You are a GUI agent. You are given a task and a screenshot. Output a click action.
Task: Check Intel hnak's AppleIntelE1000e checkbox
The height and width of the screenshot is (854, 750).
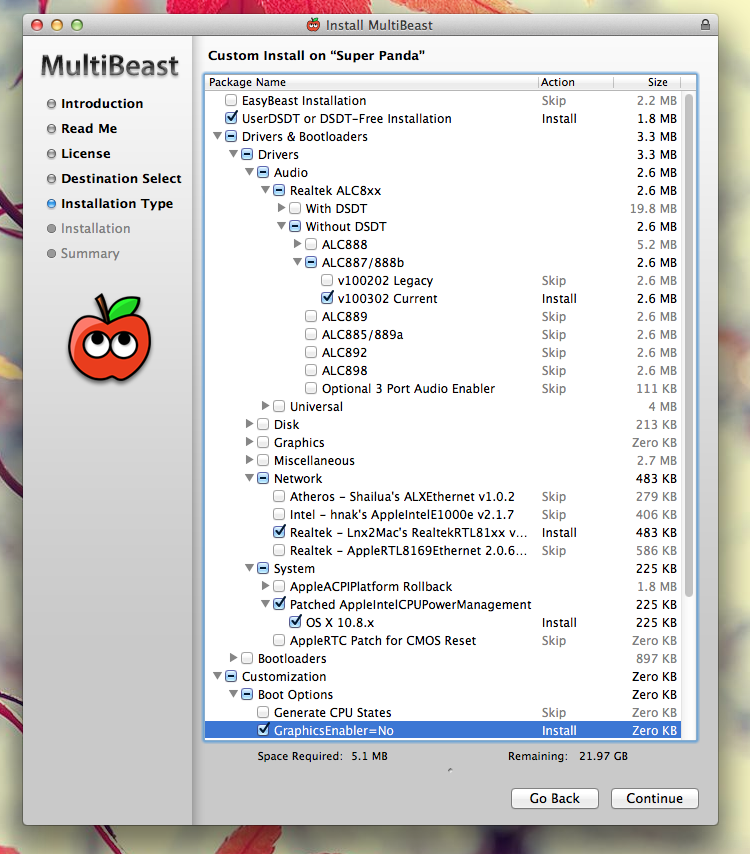pyautogui.click(x=279, y=514)
